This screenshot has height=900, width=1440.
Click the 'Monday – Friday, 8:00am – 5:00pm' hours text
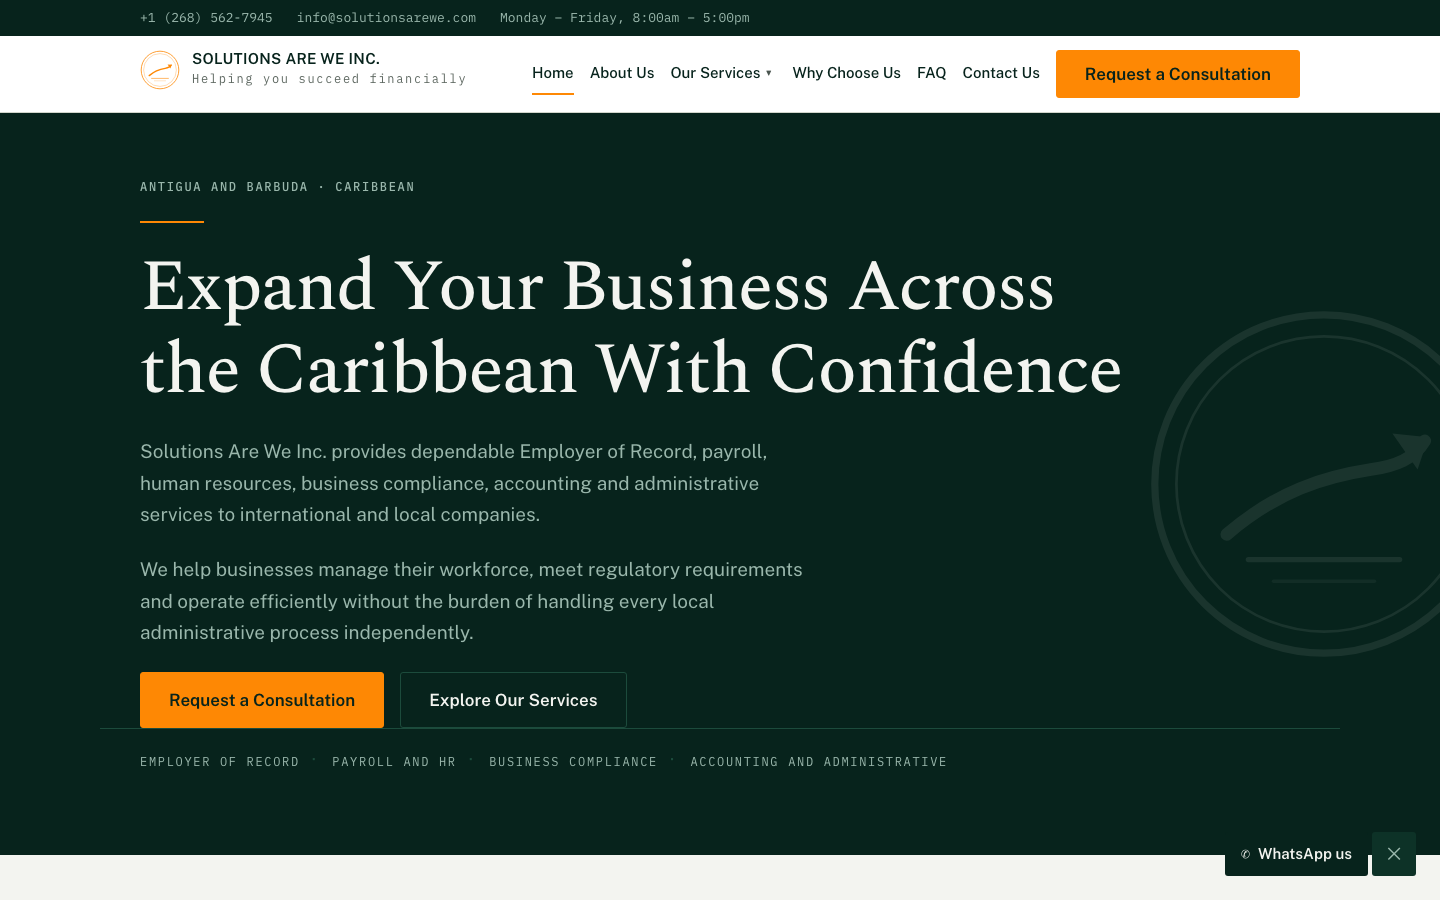point(625,18)
